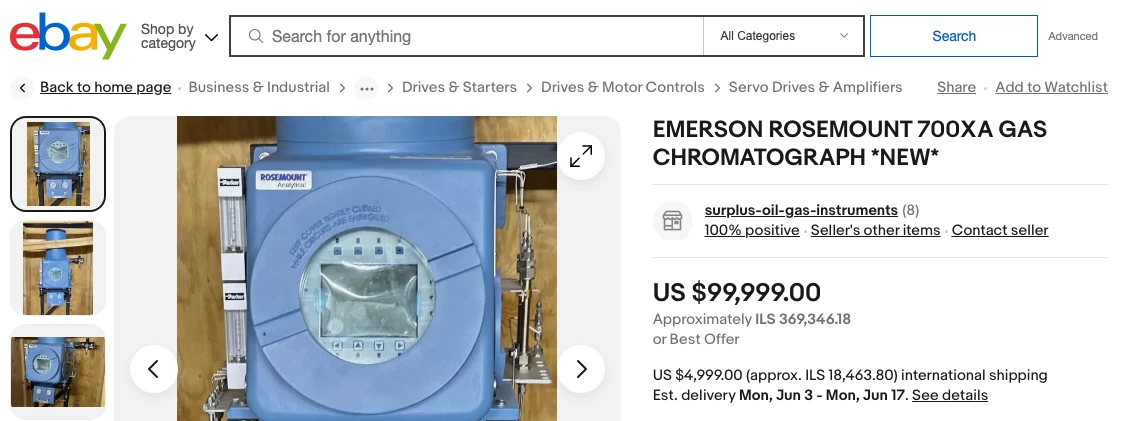Open the Advanced search link
The height and width of the screenshot is (421, 1128).
[x=1072, y=36]
